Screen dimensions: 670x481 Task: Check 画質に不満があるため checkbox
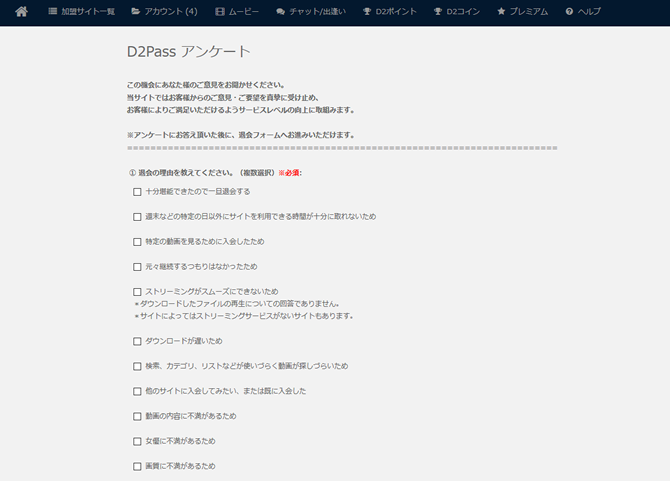pos(137,466)
